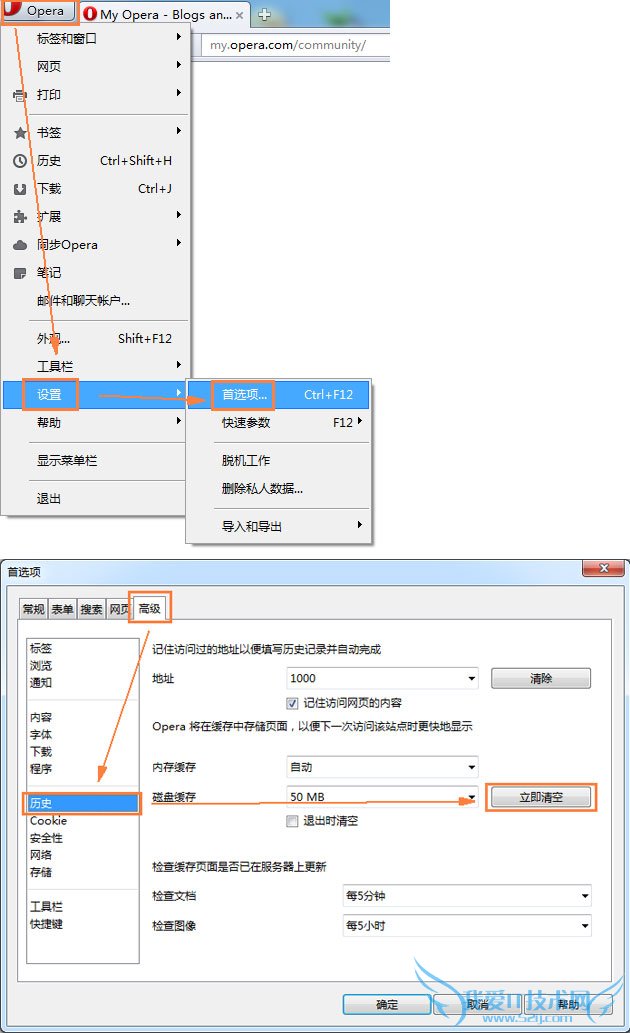Click the 清除 button
The width and height of the screenshot is (630, 1033).
(541, 678)
